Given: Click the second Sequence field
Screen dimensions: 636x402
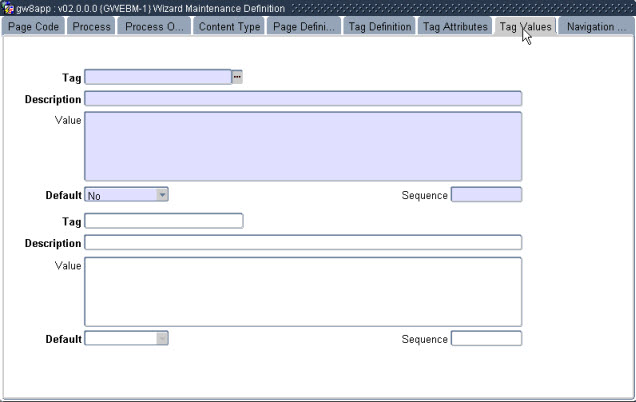Looking at the screenshot, I should [486, 338].
